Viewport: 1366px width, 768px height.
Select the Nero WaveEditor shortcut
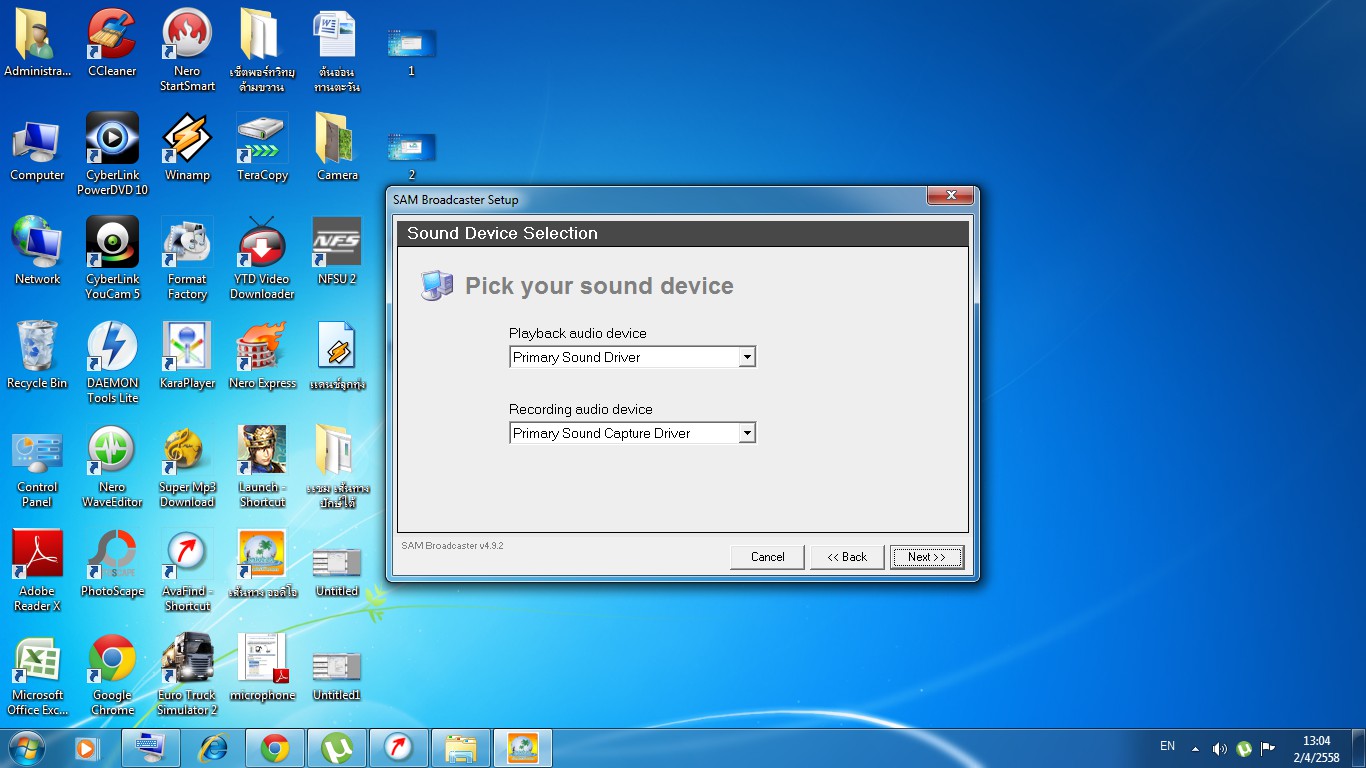tap(112, 466)
